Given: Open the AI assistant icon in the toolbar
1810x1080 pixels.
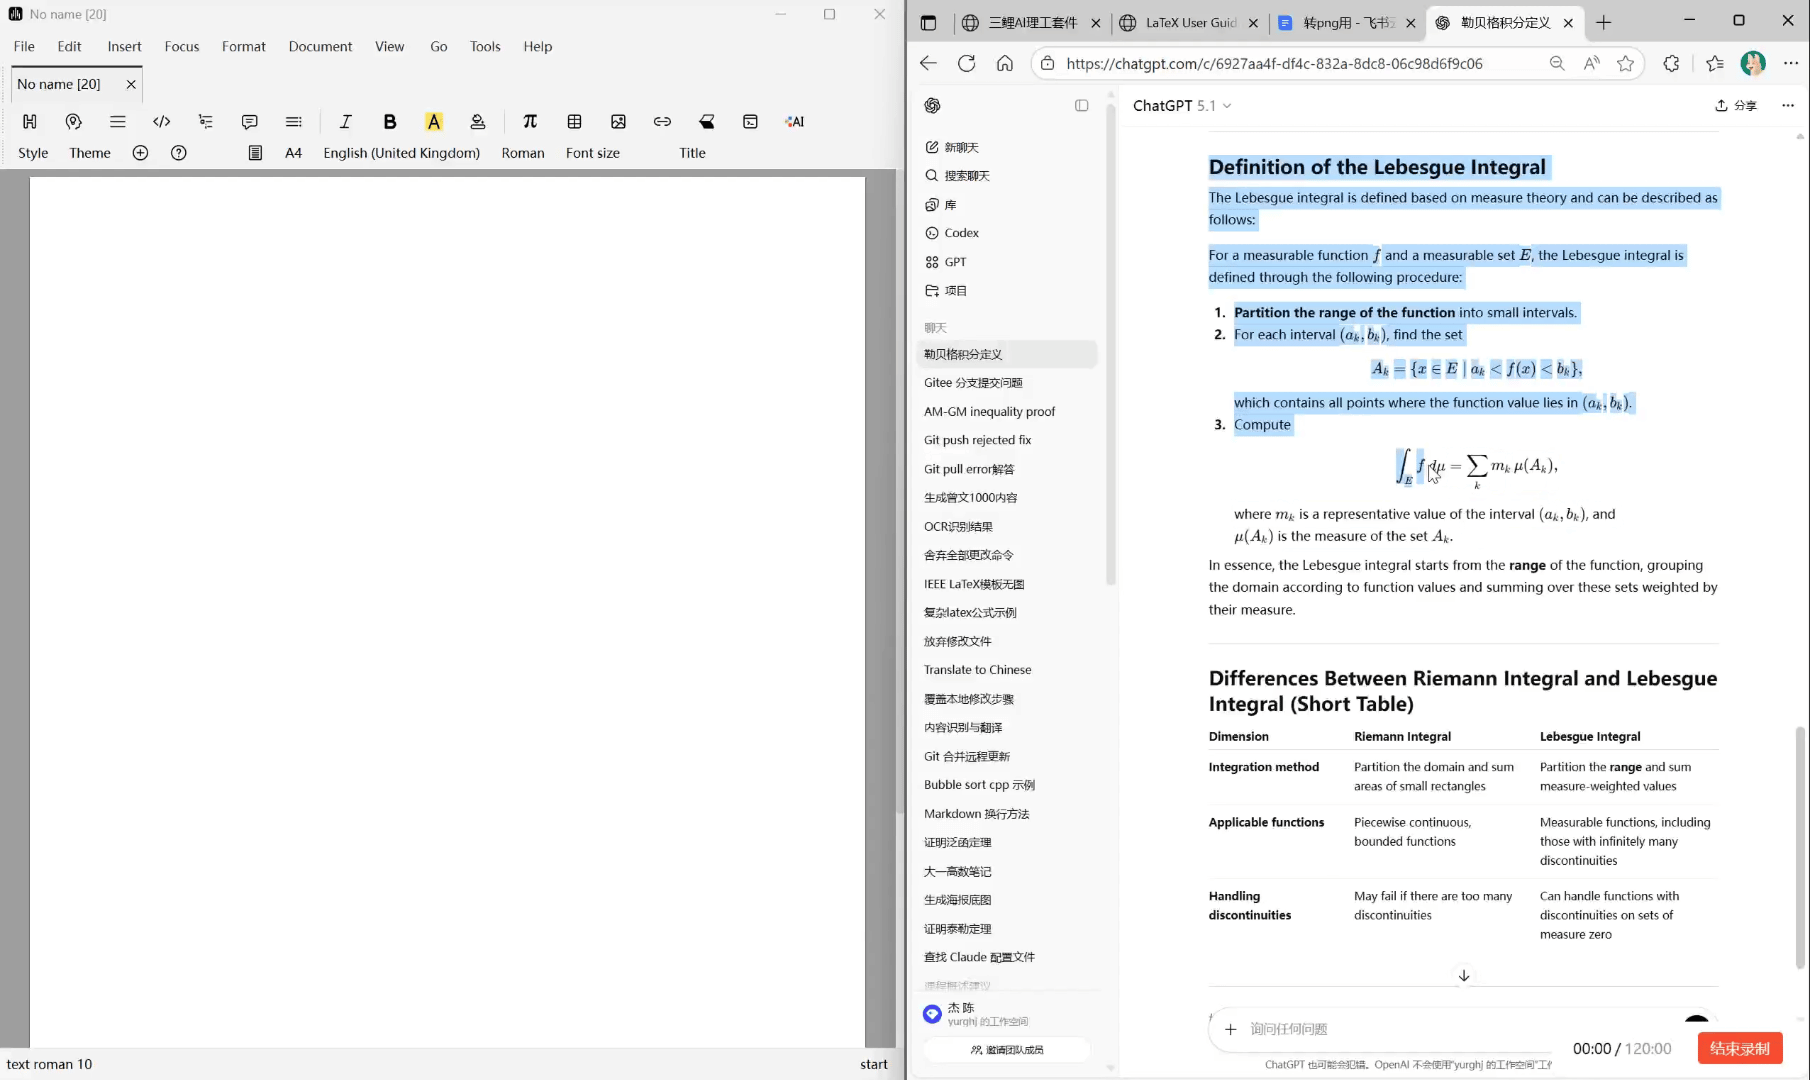Looking at the screenshot, I should (795, 122).
